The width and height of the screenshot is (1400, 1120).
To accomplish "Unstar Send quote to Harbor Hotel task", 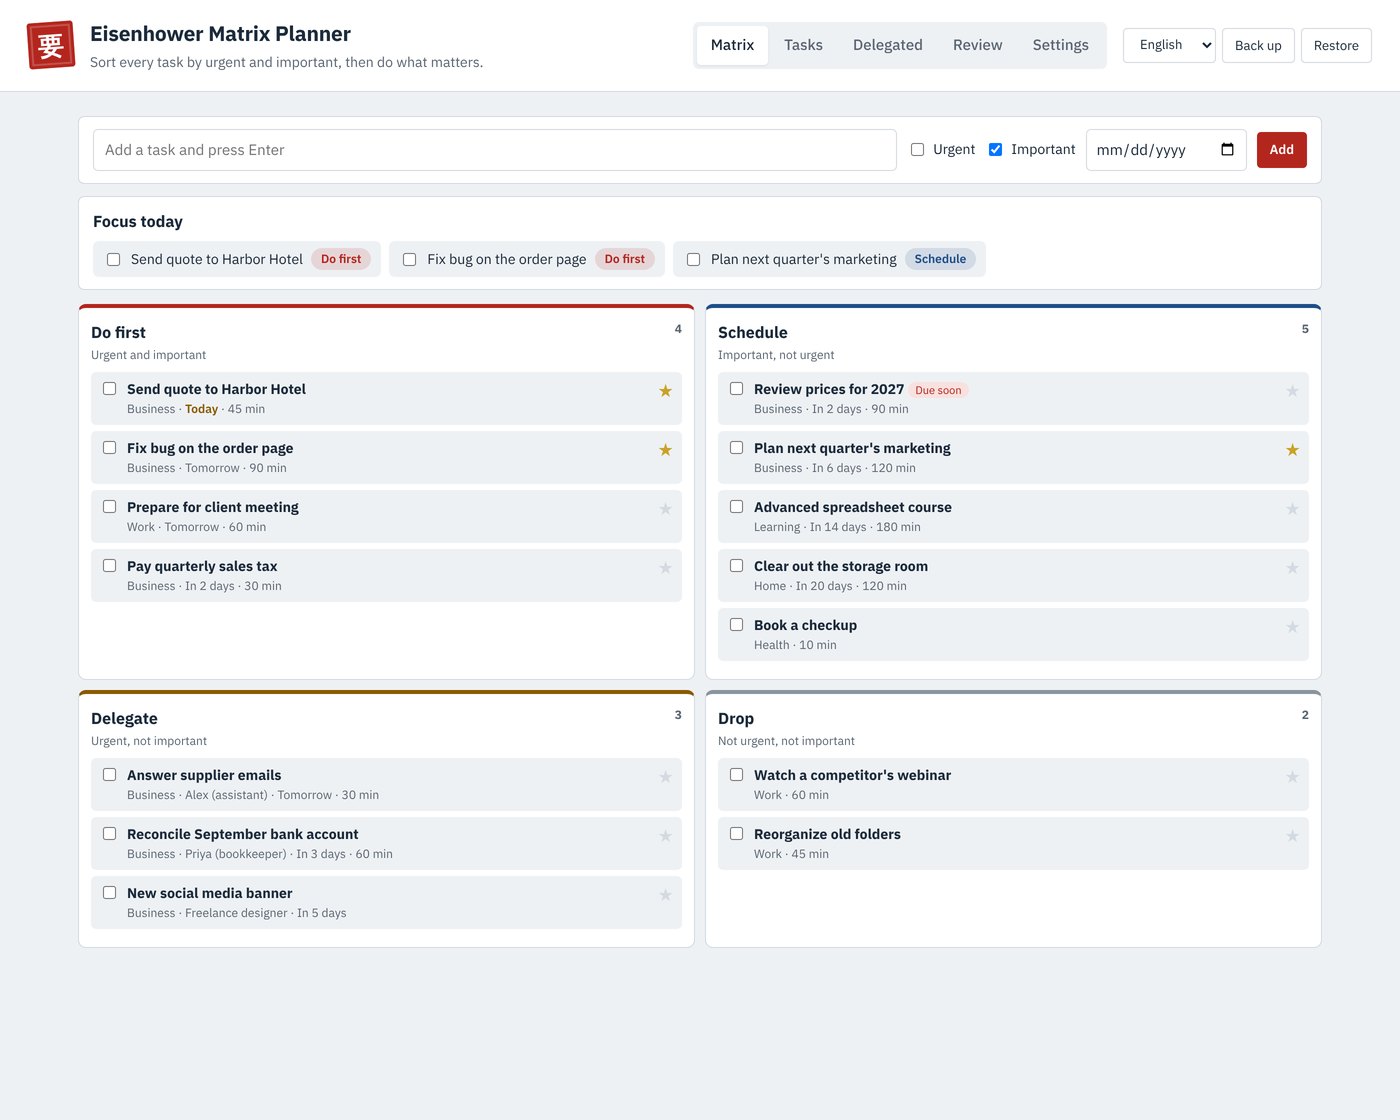I will click(665, 391).
